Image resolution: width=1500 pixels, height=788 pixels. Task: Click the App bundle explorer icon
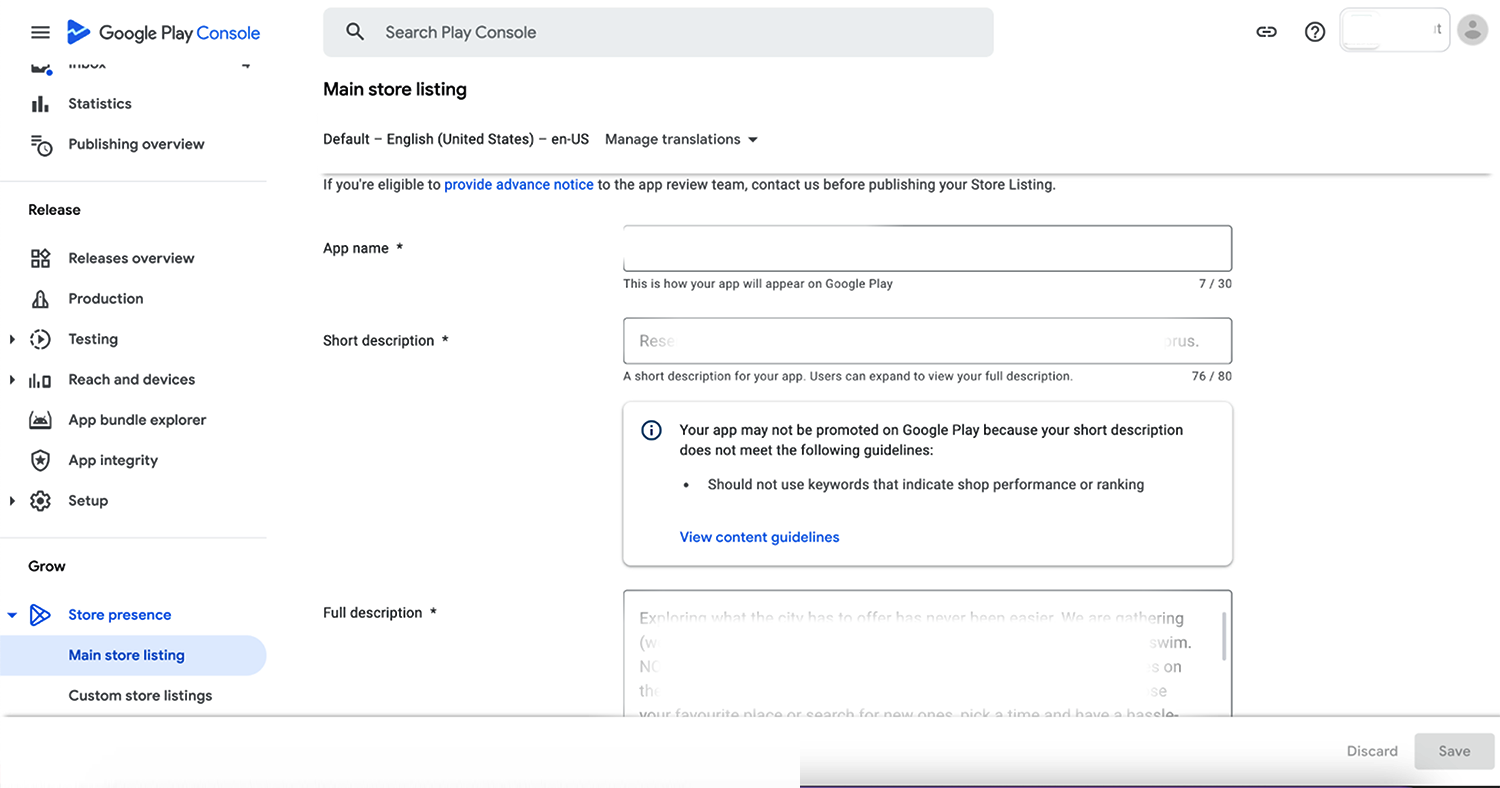40,420
